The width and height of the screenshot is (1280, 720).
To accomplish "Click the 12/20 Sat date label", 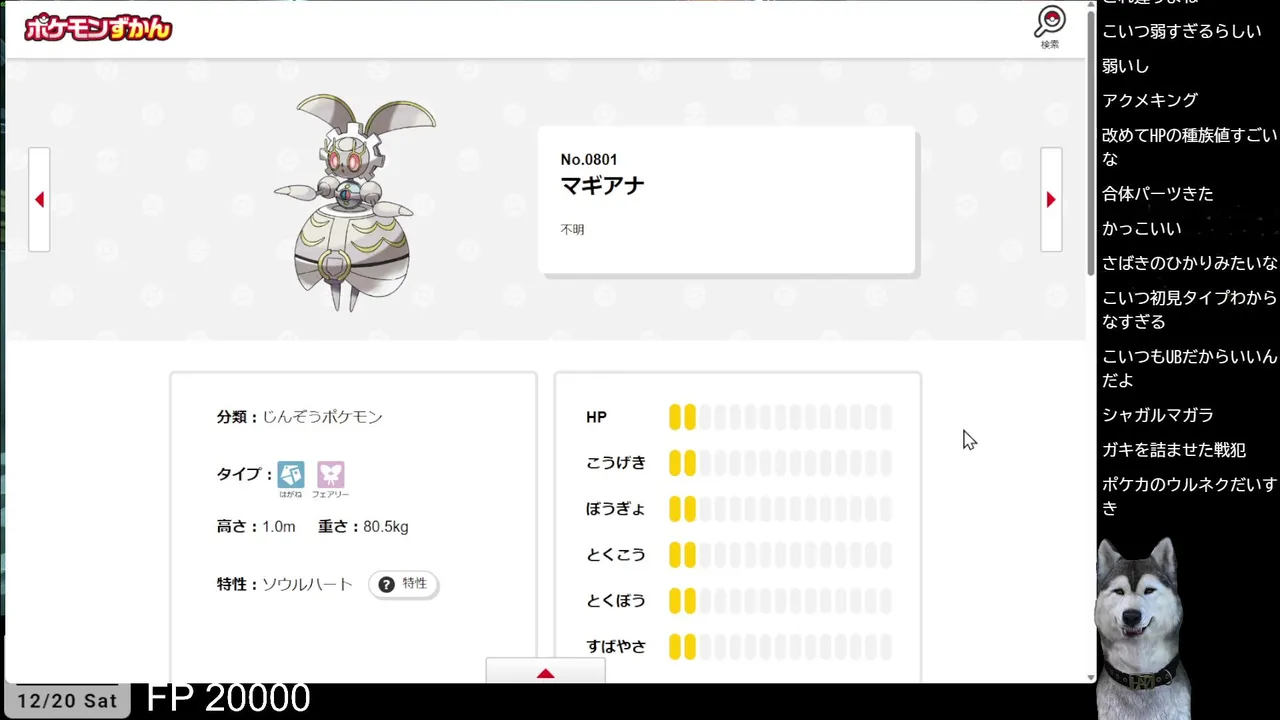I will point(67,701).
